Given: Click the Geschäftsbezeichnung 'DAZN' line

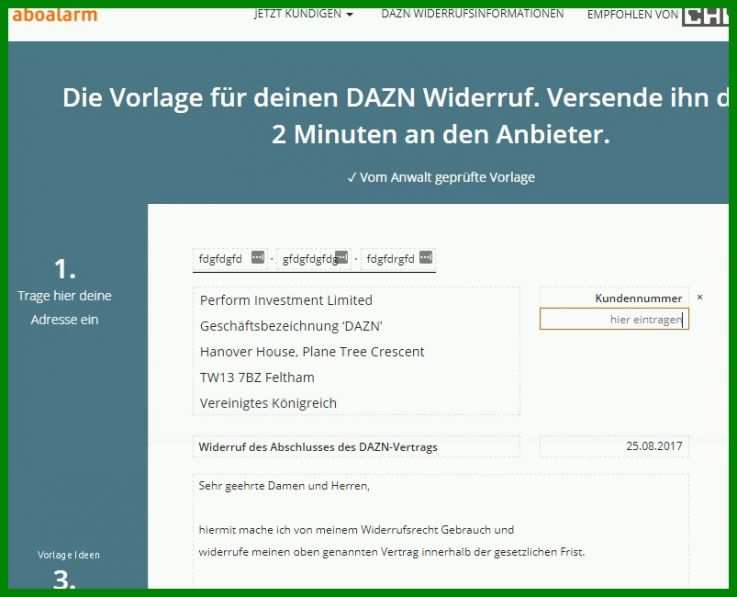Looking at the screenshot, I should pos(291,326).
